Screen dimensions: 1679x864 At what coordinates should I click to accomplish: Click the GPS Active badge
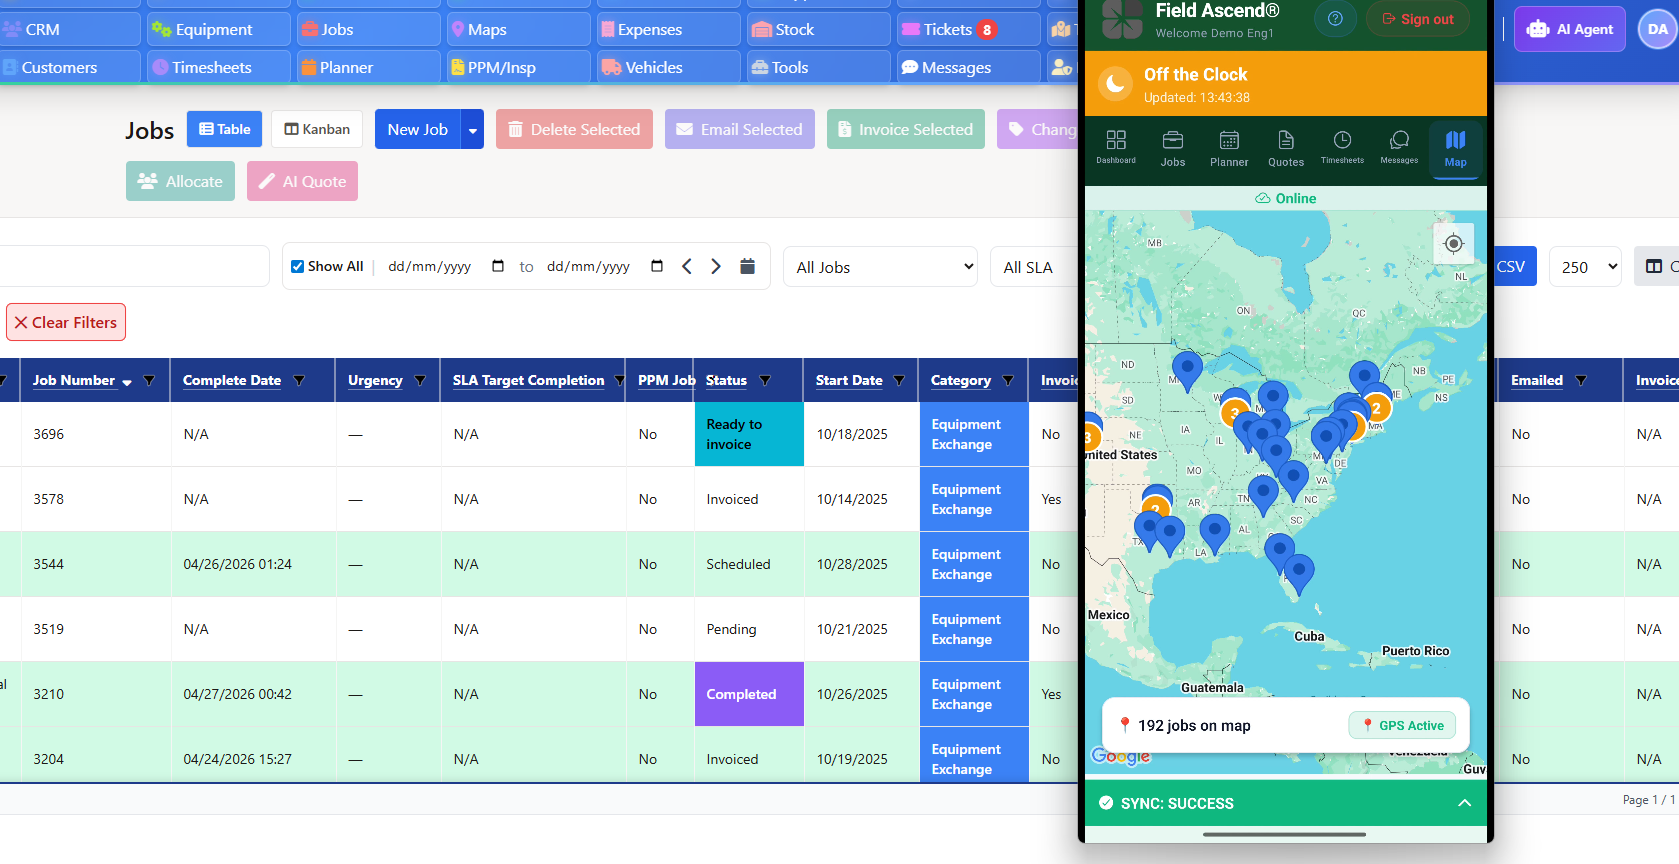(x=1403, y=725)
